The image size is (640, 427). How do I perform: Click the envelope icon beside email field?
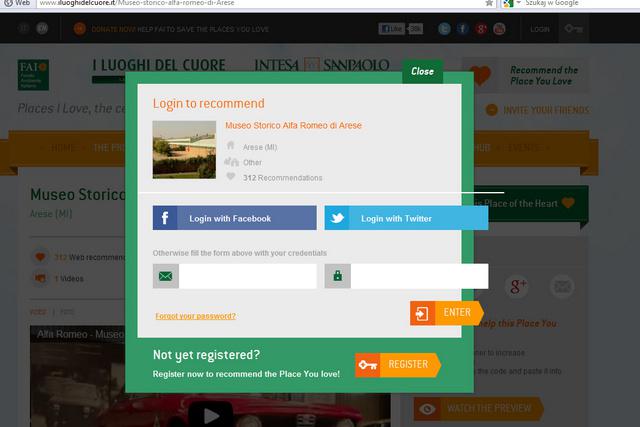[165, 276]
